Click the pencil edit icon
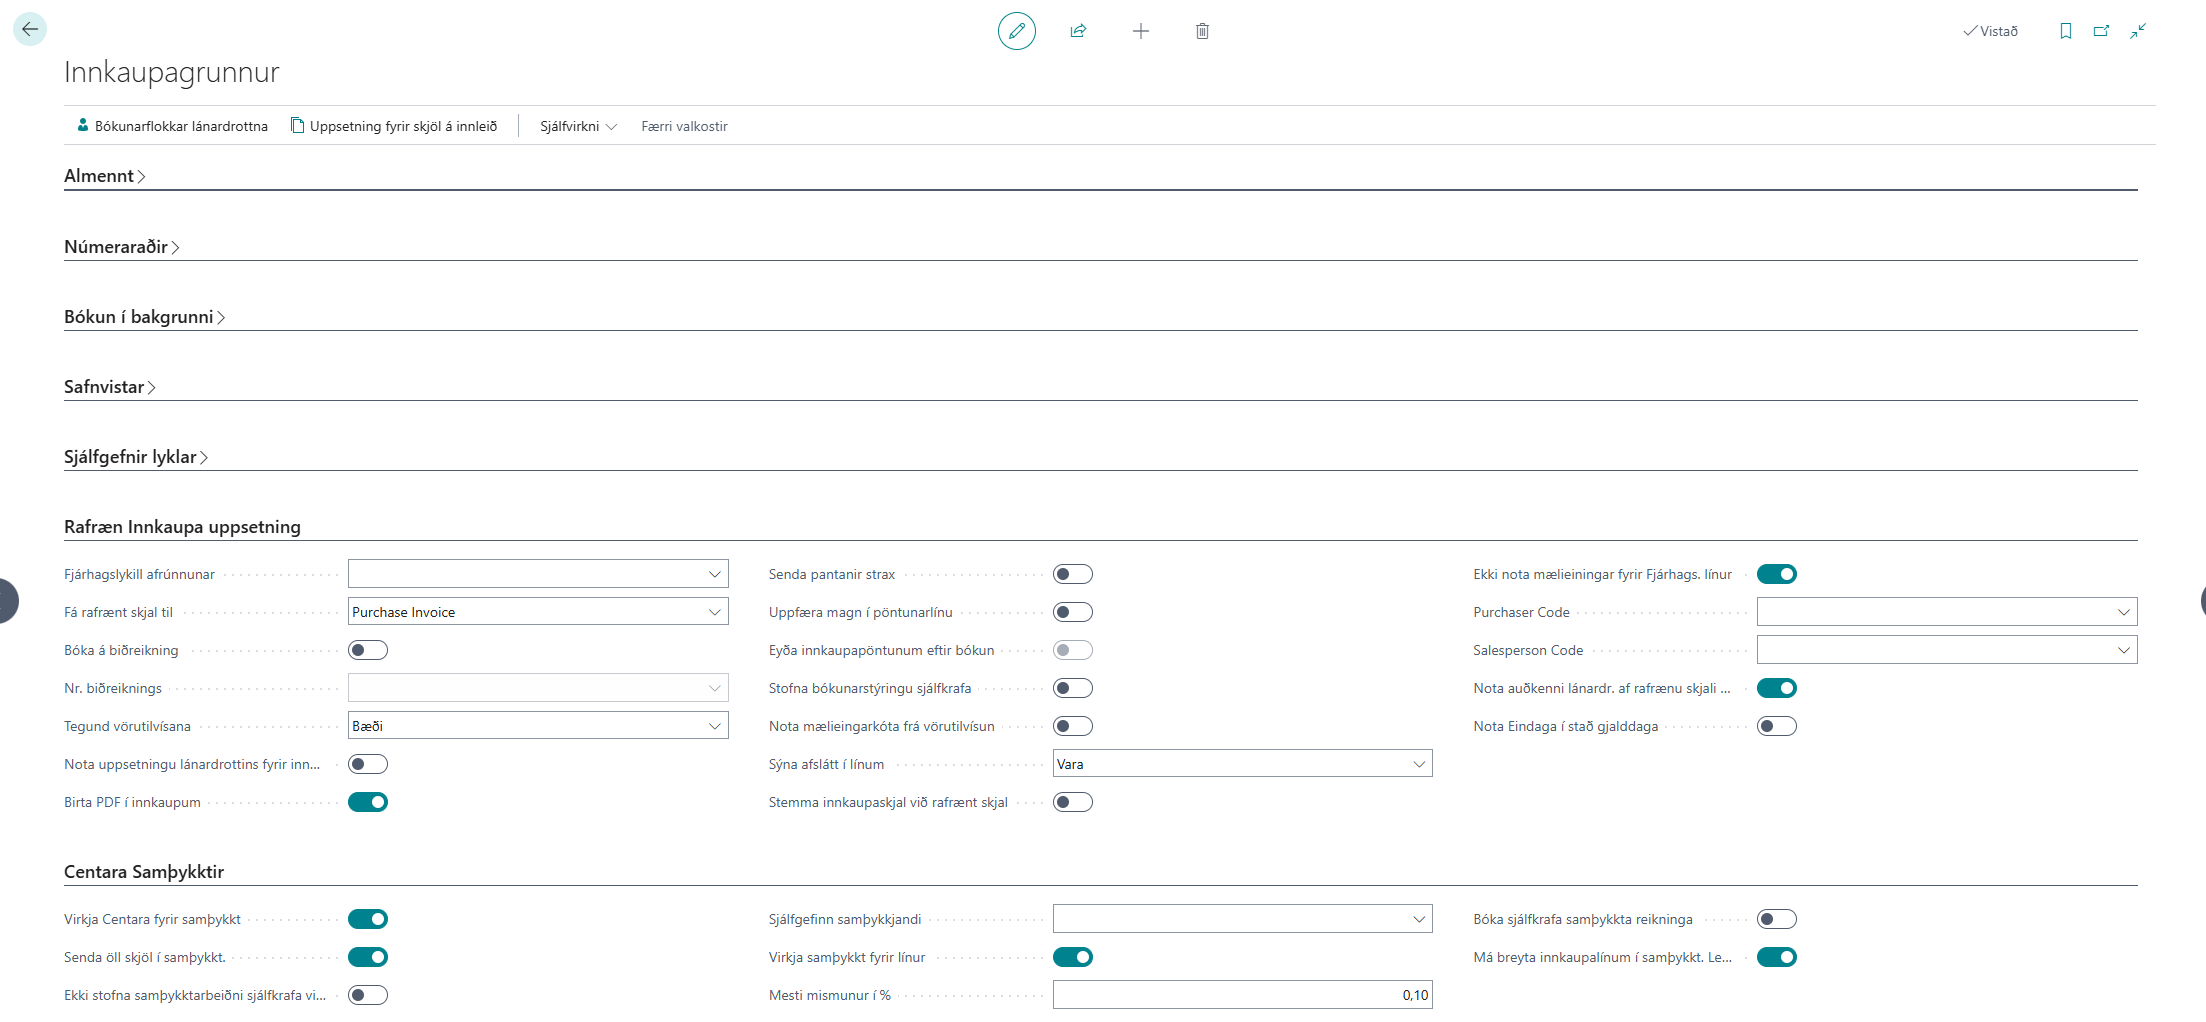2206x1022 pixels. (1016, 31)
